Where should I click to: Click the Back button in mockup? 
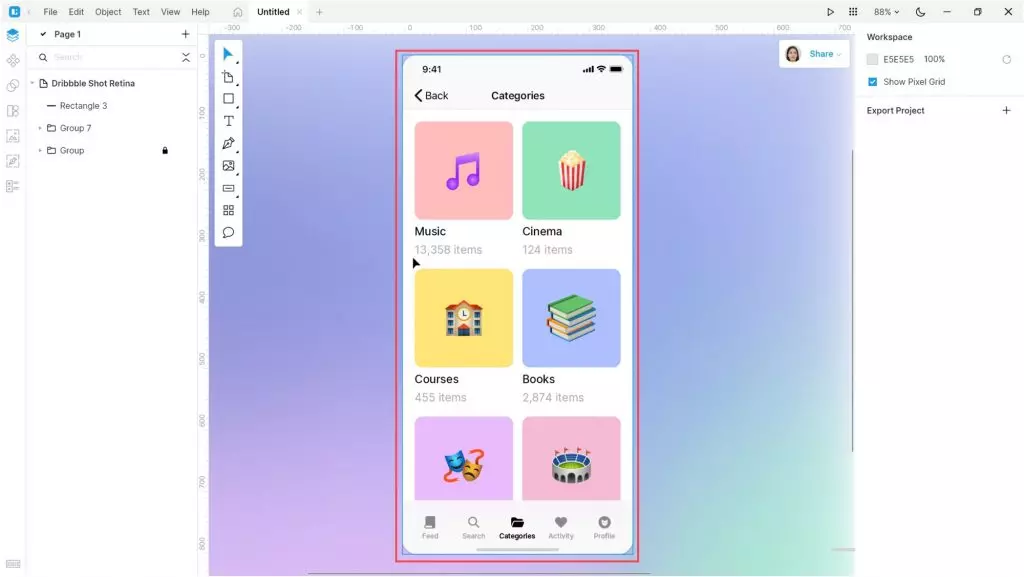point(432,95)
